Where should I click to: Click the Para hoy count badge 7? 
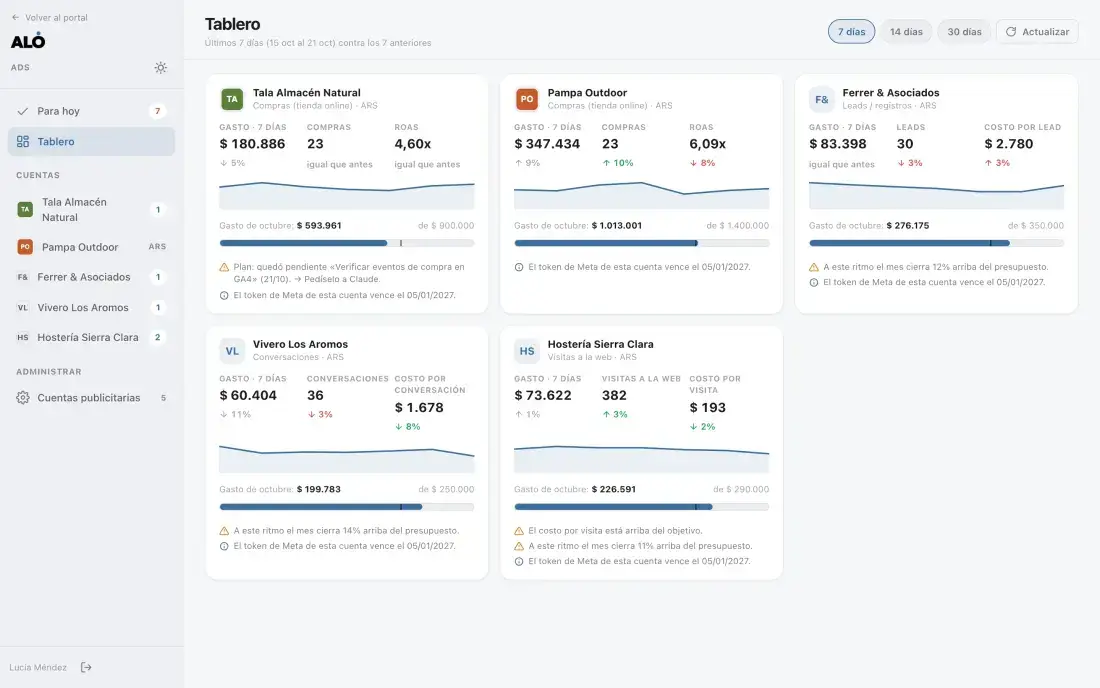(158, 111)
